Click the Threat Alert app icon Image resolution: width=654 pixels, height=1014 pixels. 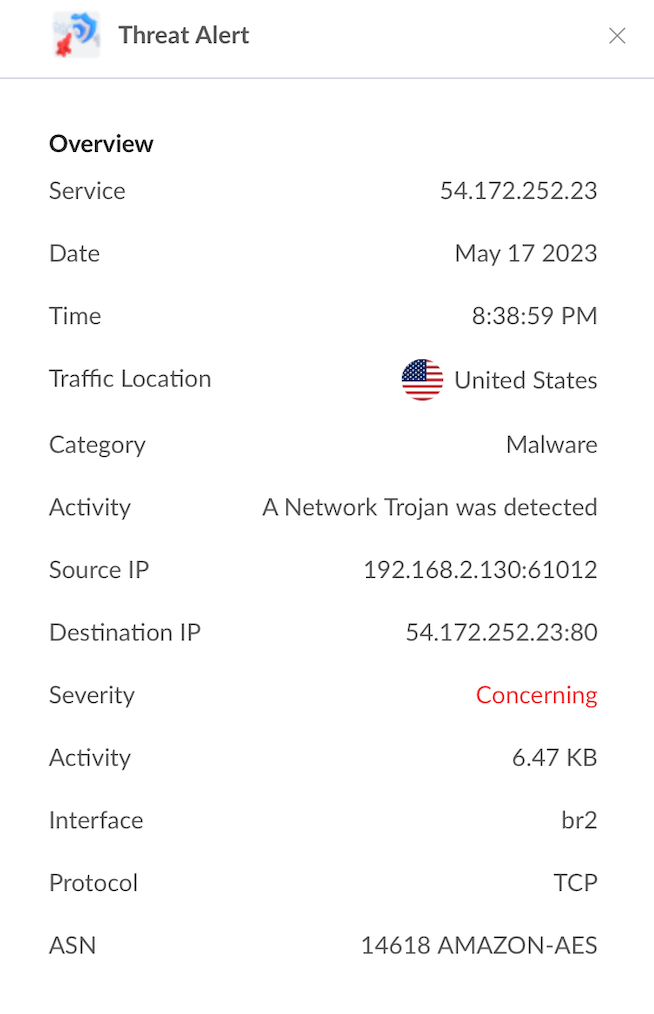tap(76, 35)
